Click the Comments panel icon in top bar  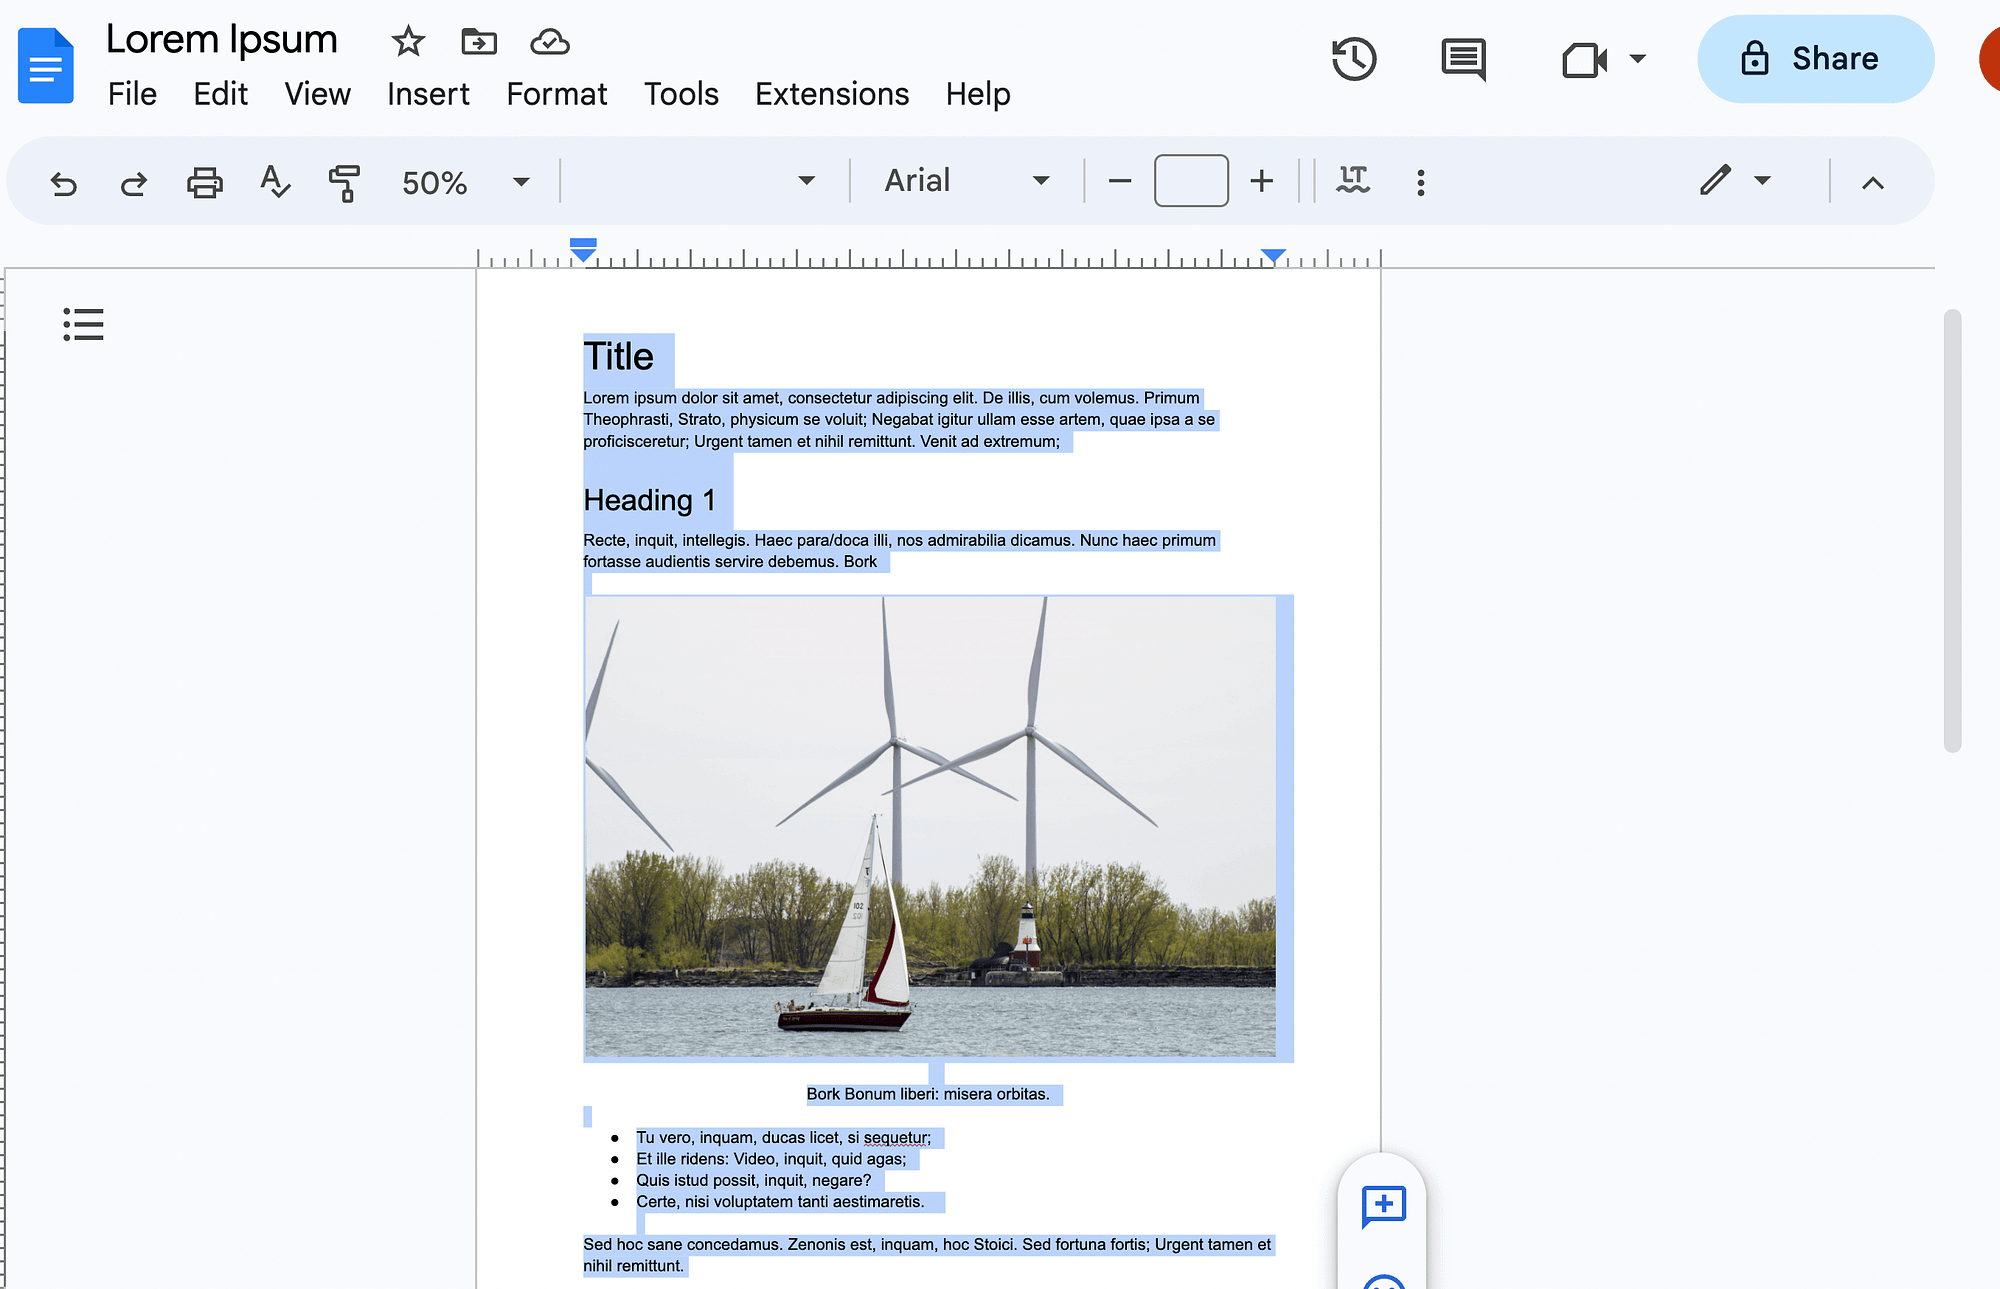tap(1464, 58)
